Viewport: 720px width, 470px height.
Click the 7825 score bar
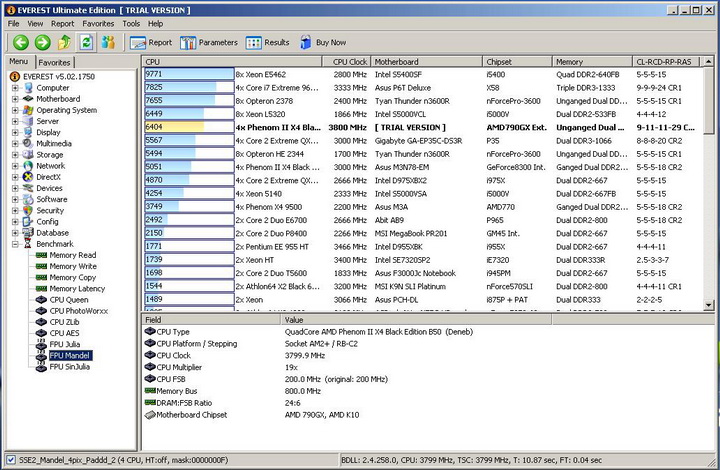[189, 88]
